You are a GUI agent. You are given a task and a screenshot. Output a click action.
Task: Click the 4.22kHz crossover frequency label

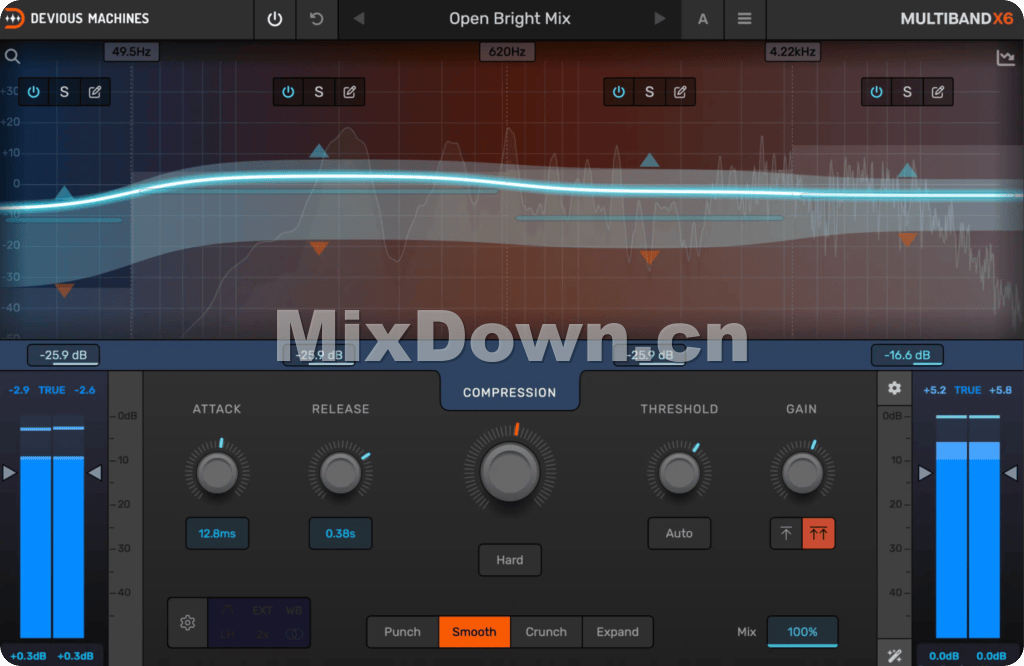[792, 52]
